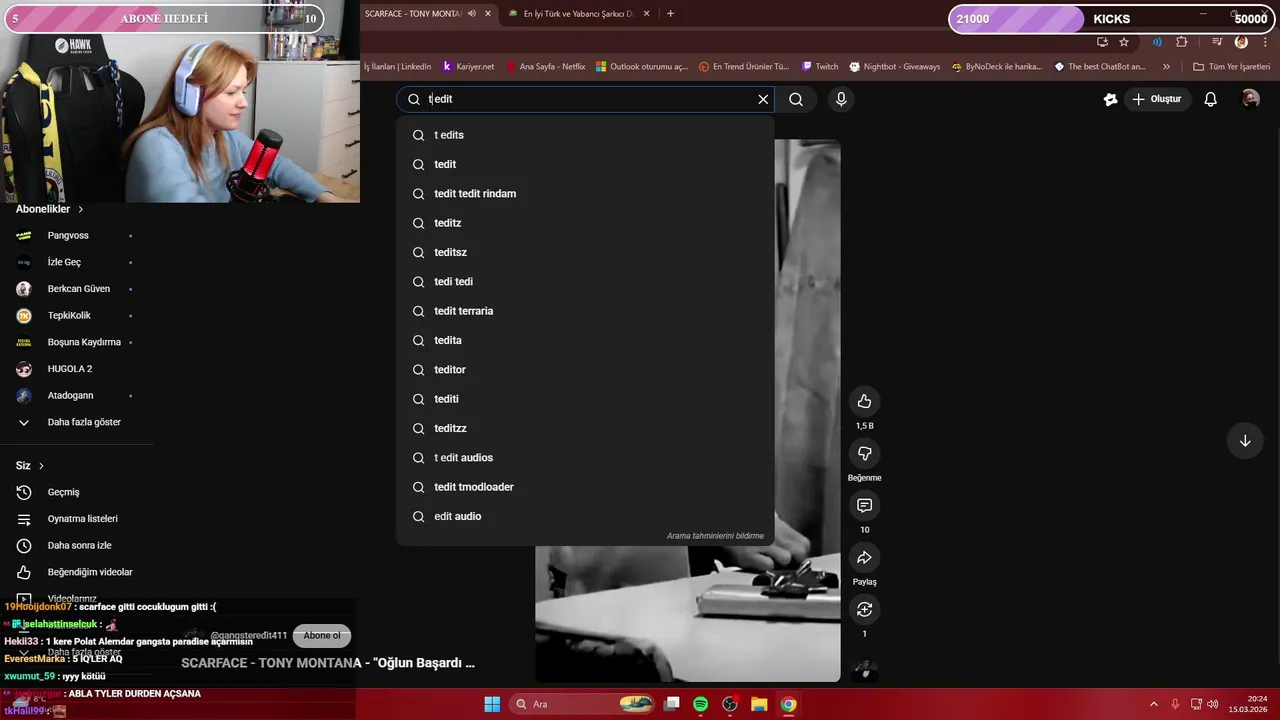Start voice search with microphone icon
The image size is (1280, 720).
(841, 99)
